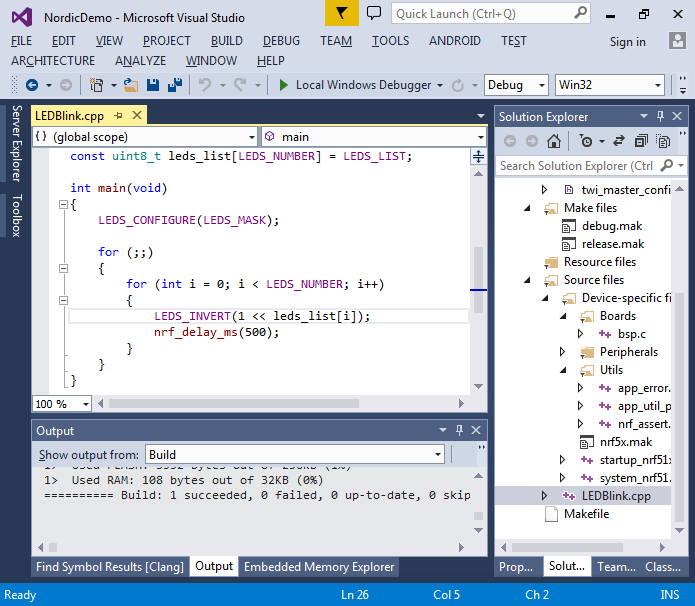Click Sign in link

[627, 42]
